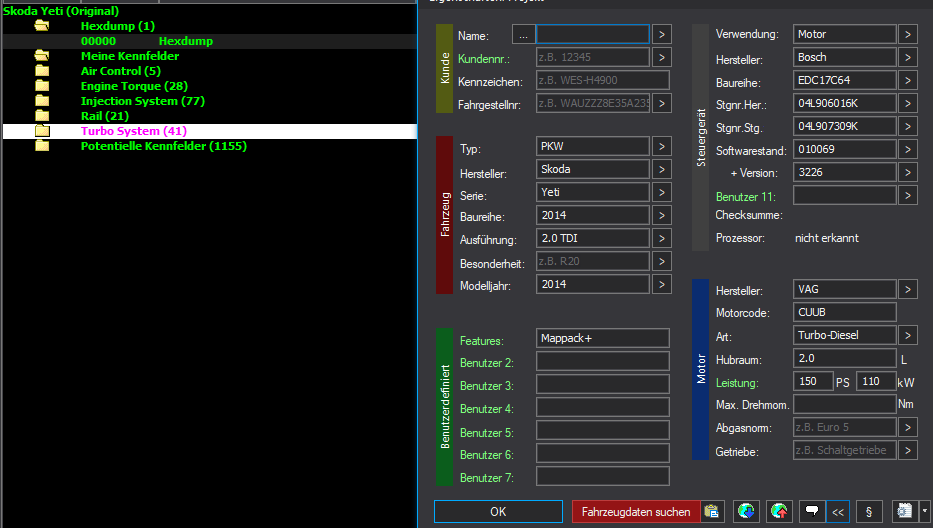Click the speech bubble comment icon
The width and height of the screenshot is (933, 528).
[x=812, y=511]
